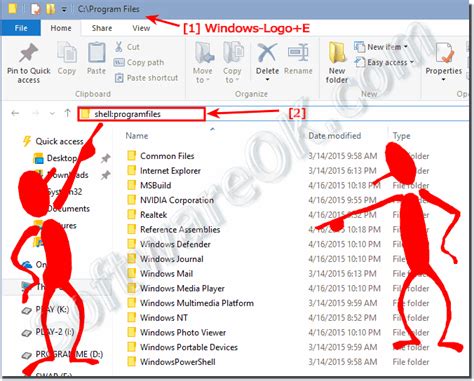Screen dimensions: 474x381
Task: Click the title bar new folder quick icon
Action: (x=50, y=9)
